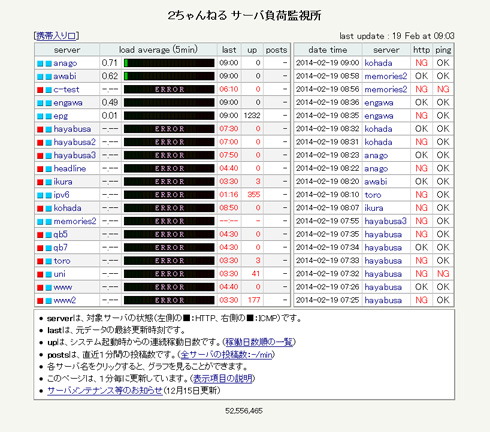Click the awabi link at 08:20 log row
The image size is (490, 432).
click(x=376, y=182)
